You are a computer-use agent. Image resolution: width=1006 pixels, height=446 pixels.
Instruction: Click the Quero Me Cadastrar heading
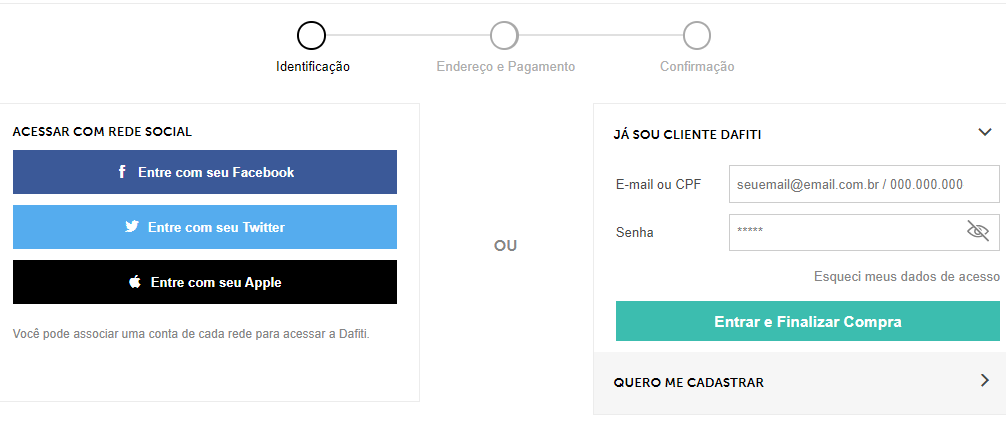687,382
